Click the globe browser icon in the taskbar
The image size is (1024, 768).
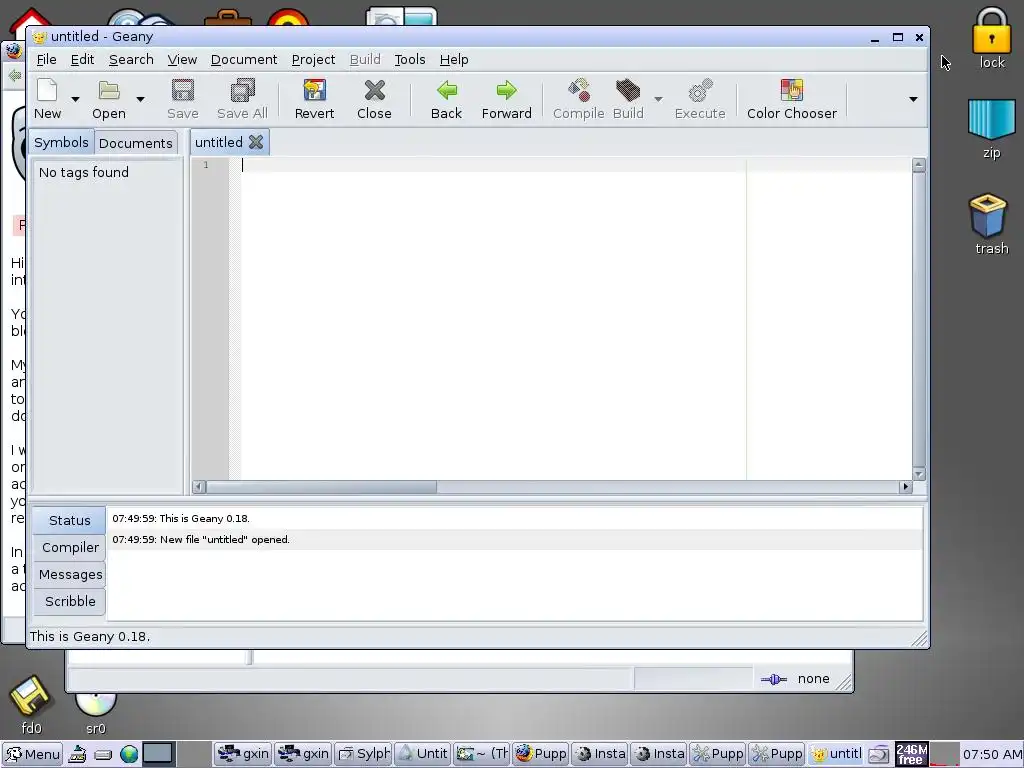click(x=129, y=754)
